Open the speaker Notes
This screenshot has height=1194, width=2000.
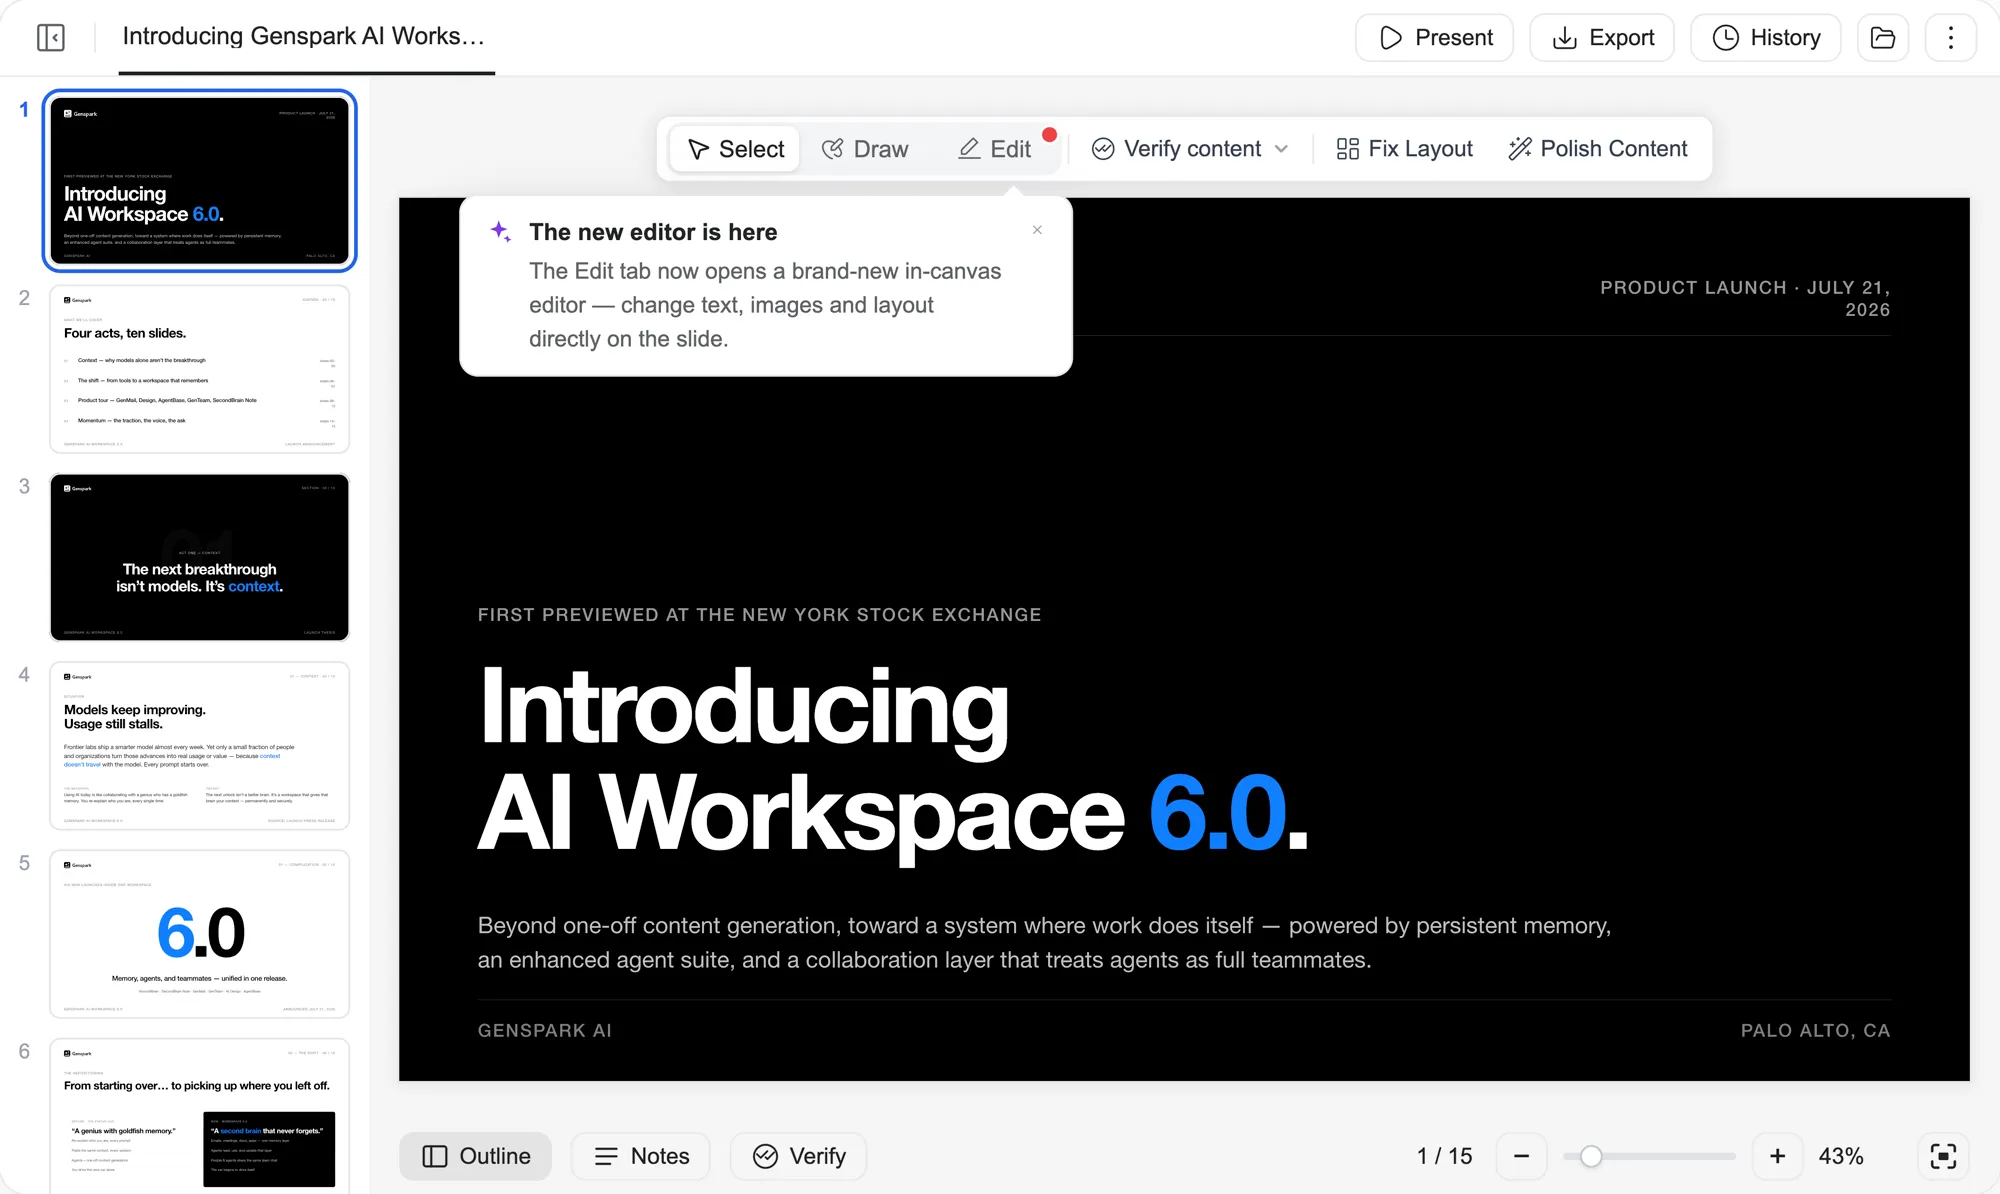(x=641, y=1156)
